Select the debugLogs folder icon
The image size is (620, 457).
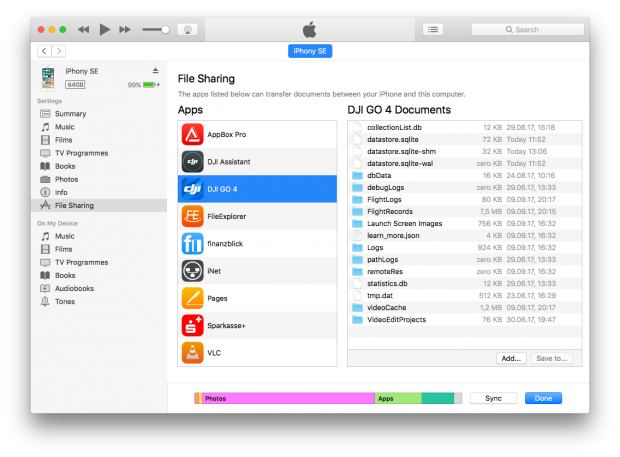click(357, 187)
